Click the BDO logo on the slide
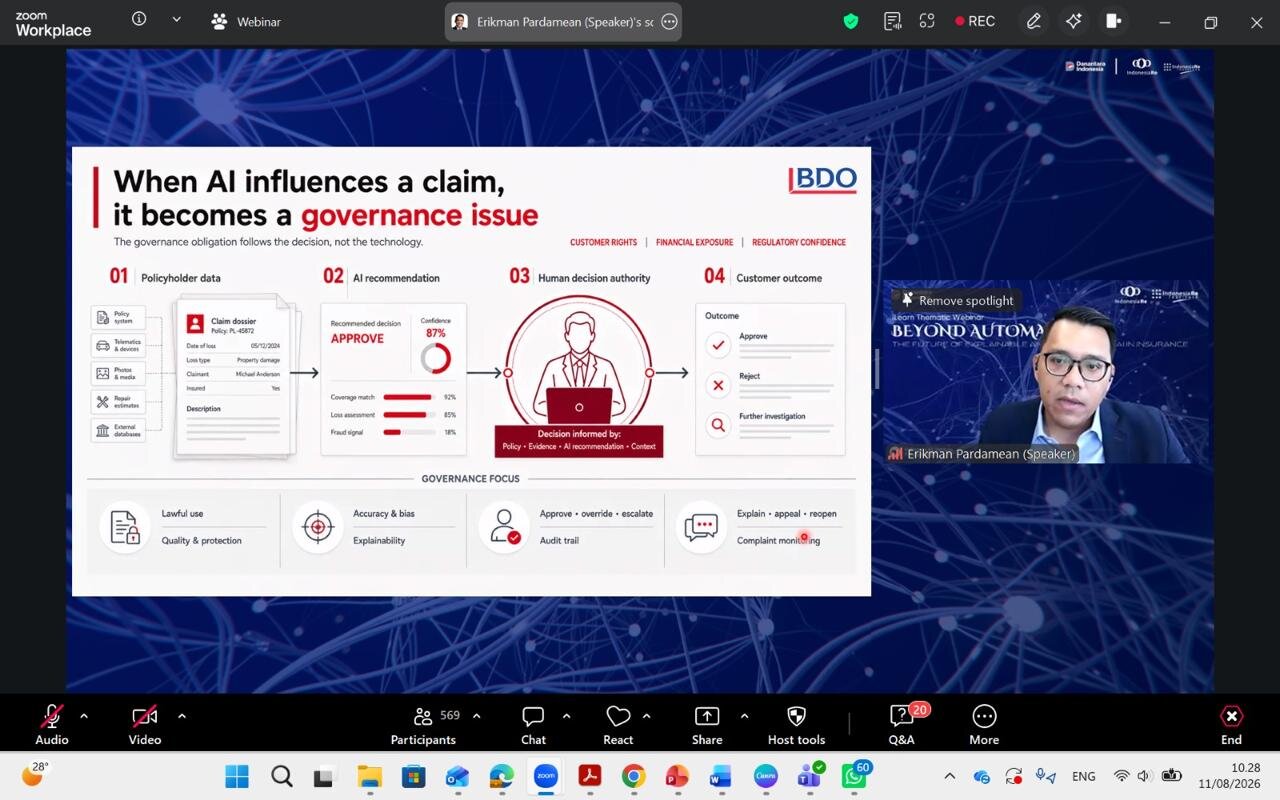The width and height of the screenshot is (1280, 800). pyautogui.click(x=823, y=180)
